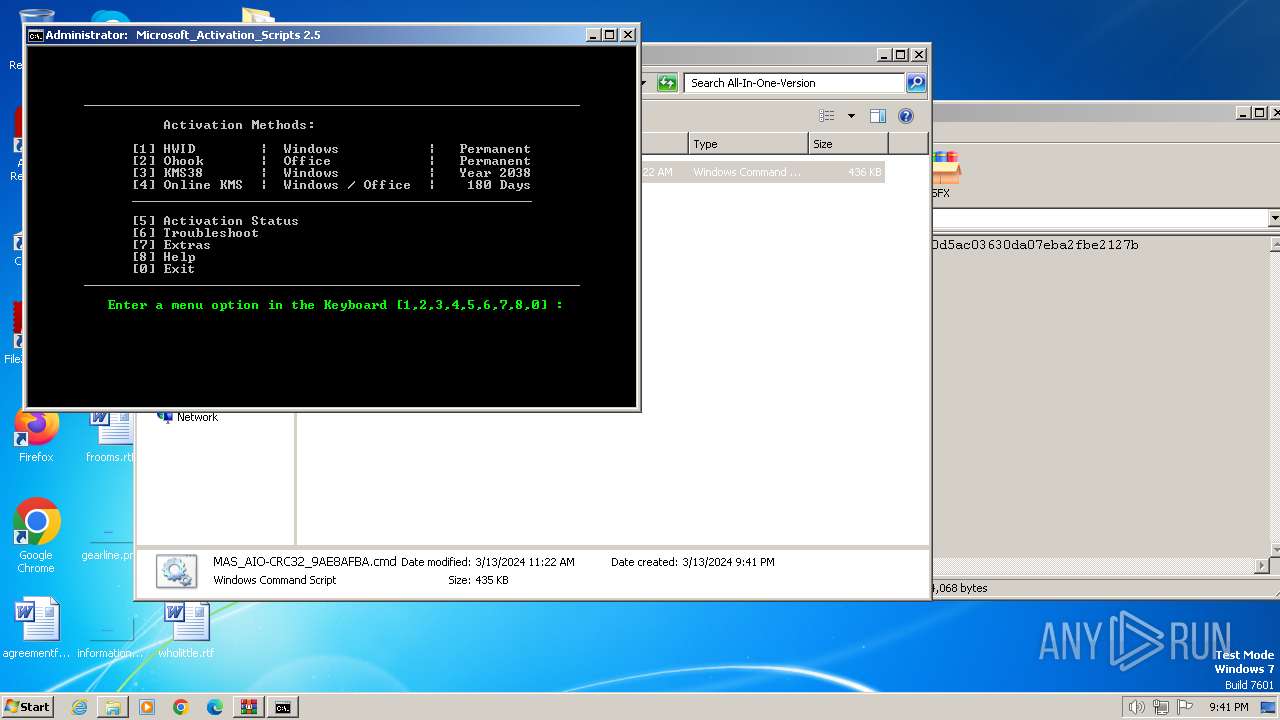
Task: Toggle the preview pane icon in Explorer
Action: click(878, 116)
